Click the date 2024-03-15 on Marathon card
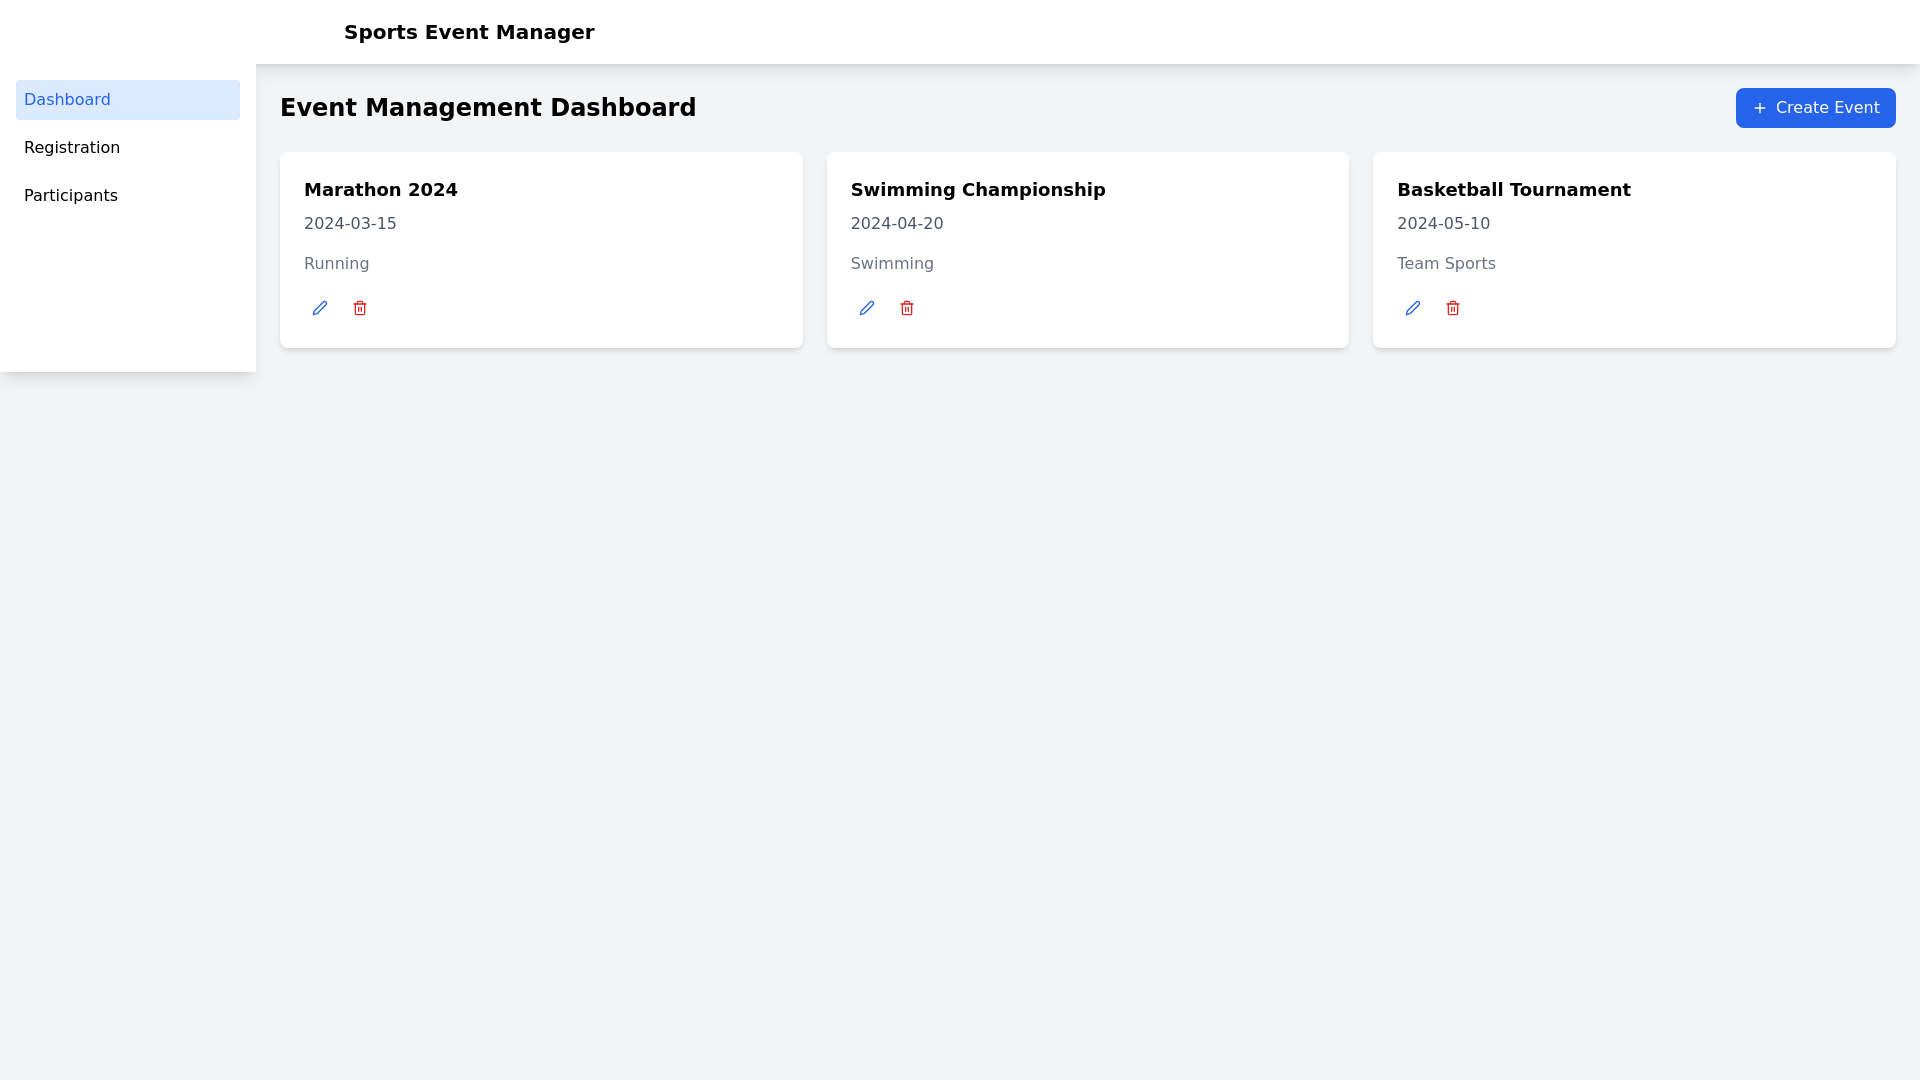Screen dimensions: 1920x1080 pos(350,223)
